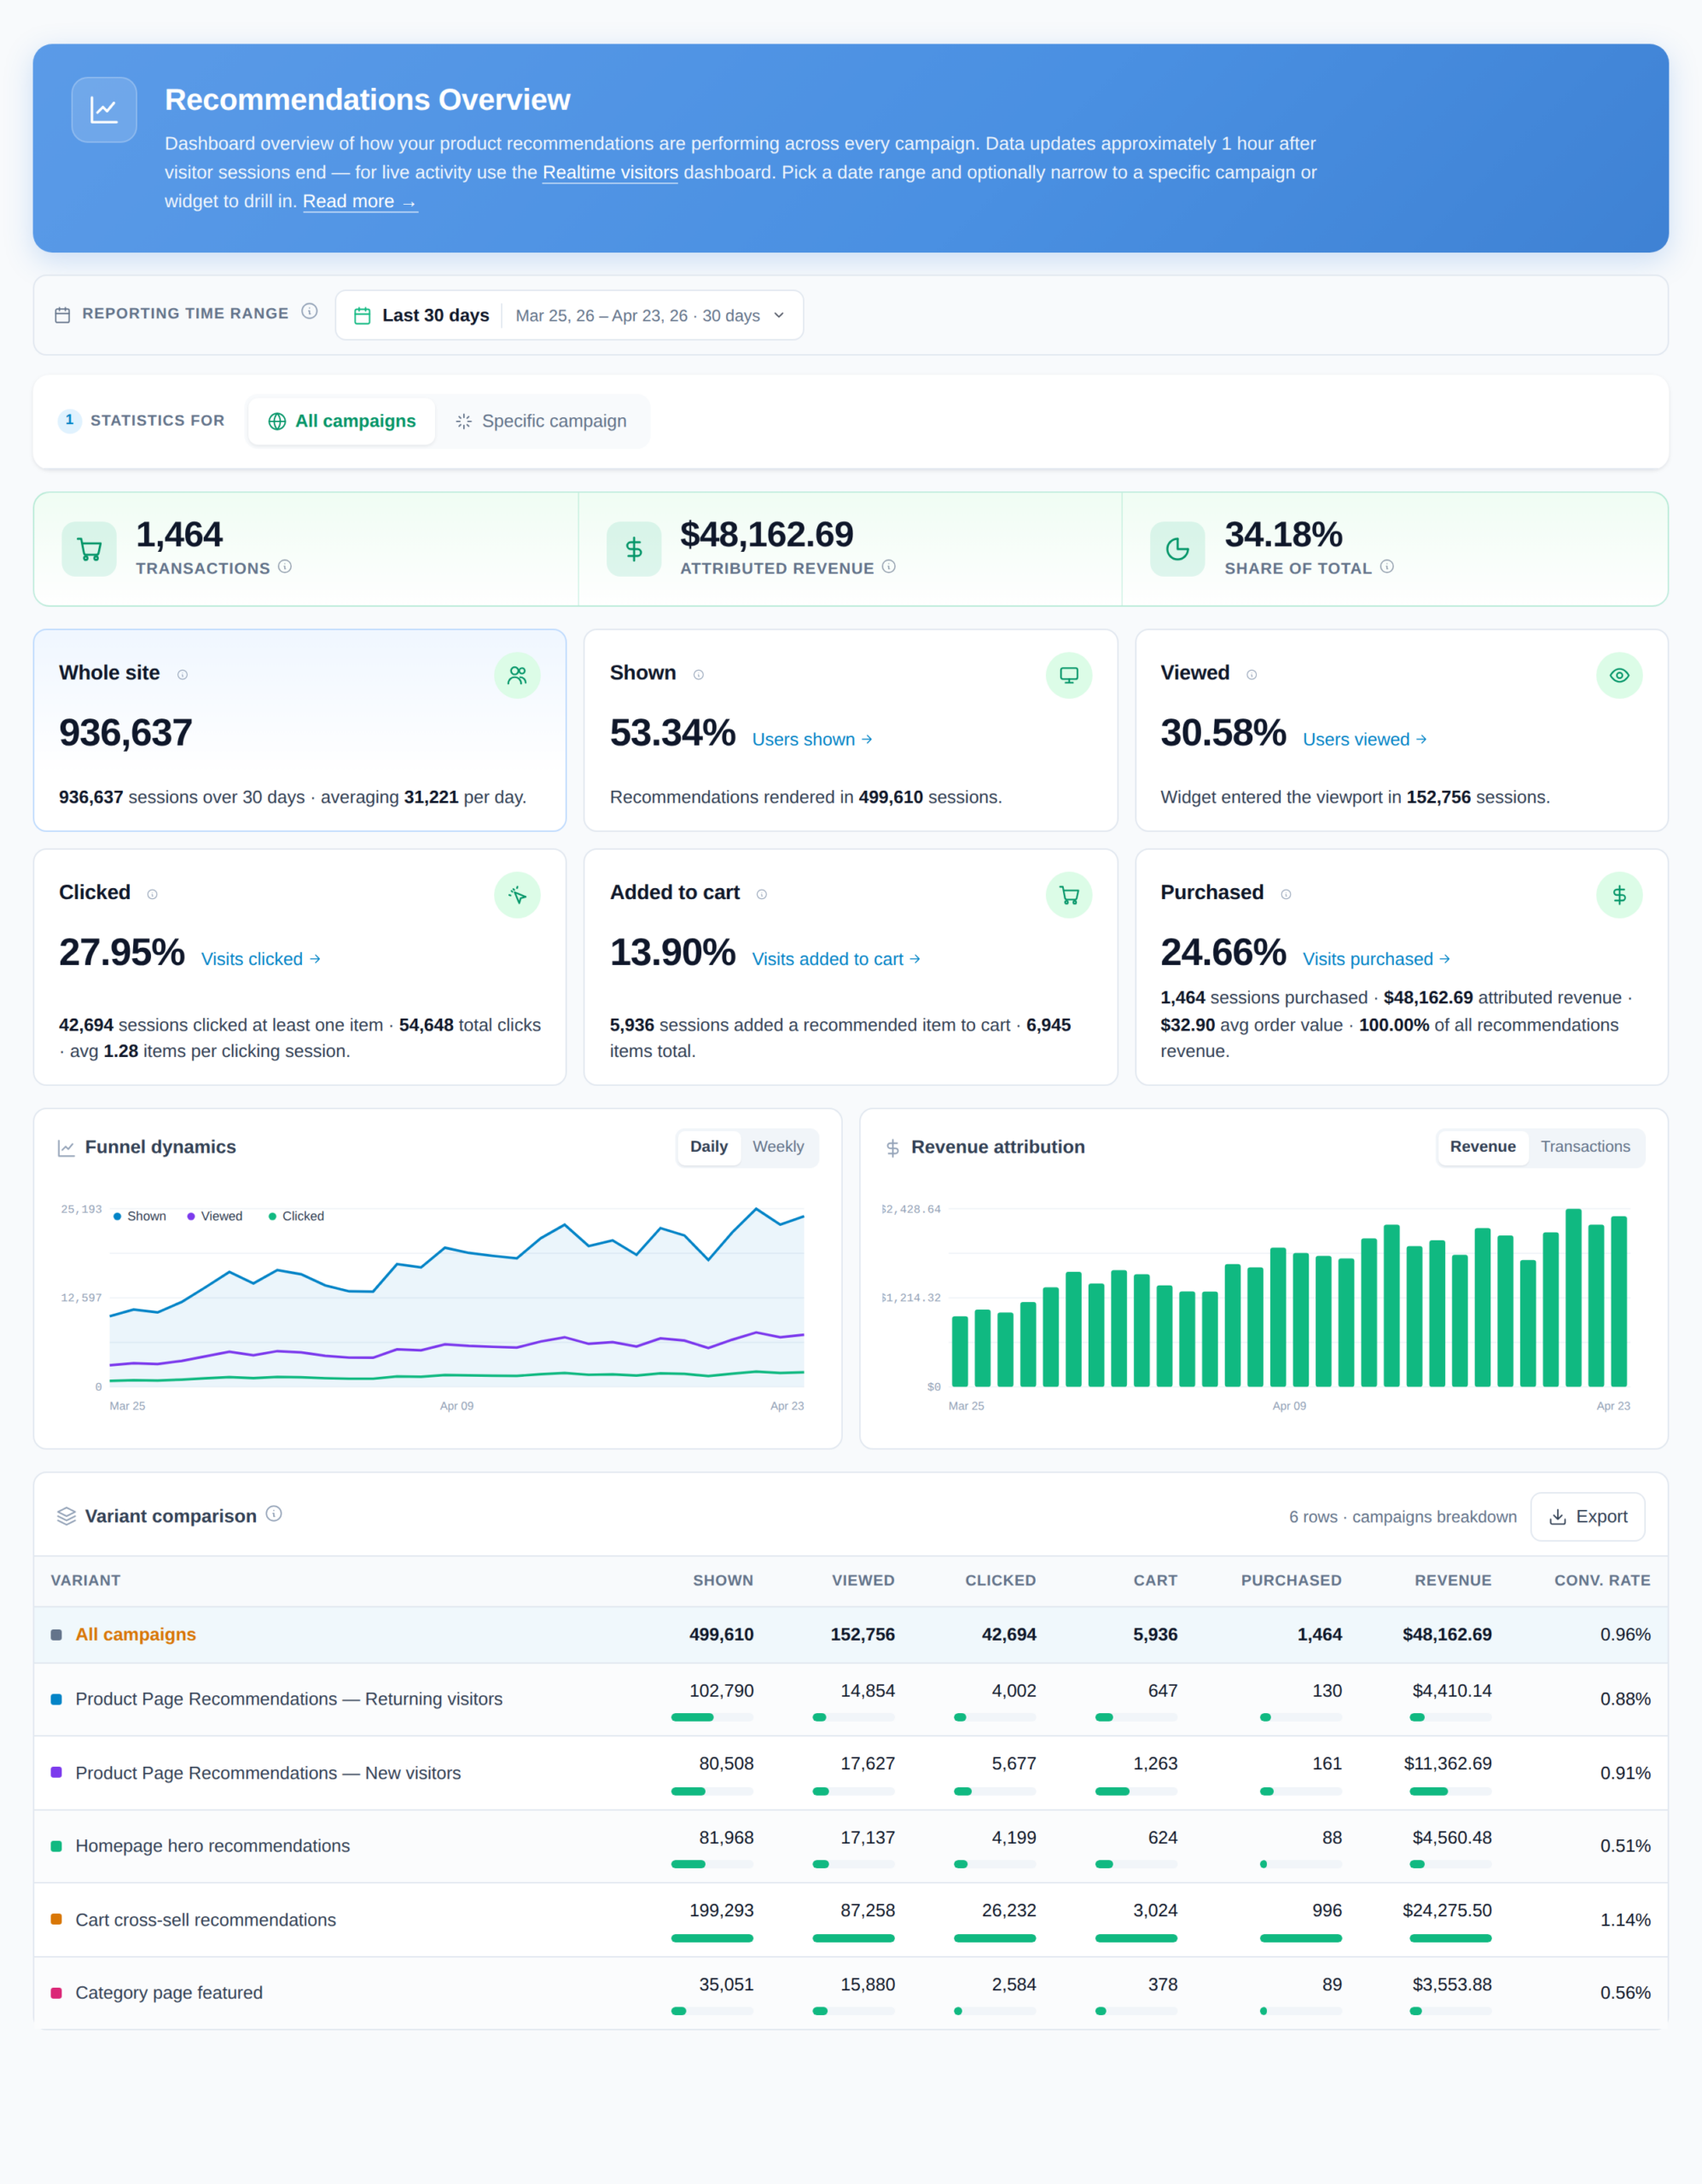The width and height of the screenshot is (1702, 2184).
Task: Sort table by Conv. Rate column header
Action: pos(1602,1580)
